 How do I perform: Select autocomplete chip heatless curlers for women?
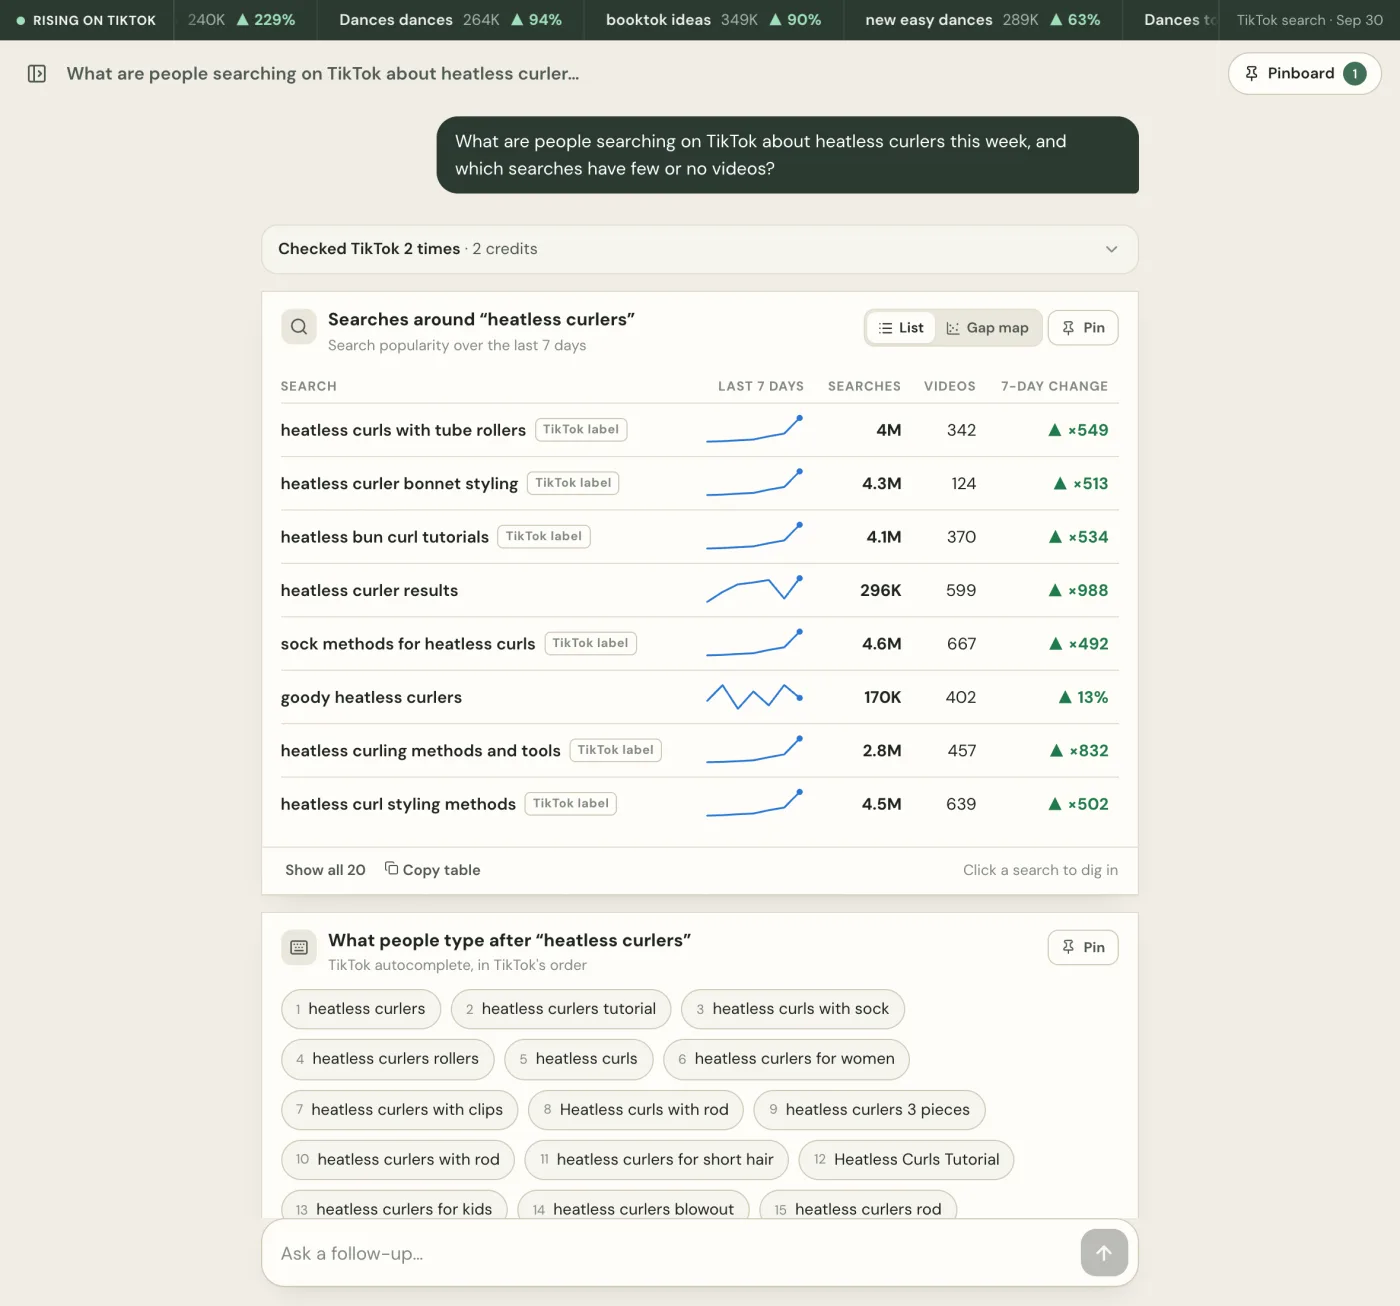pyautogui.click(x=786, y=1059)
